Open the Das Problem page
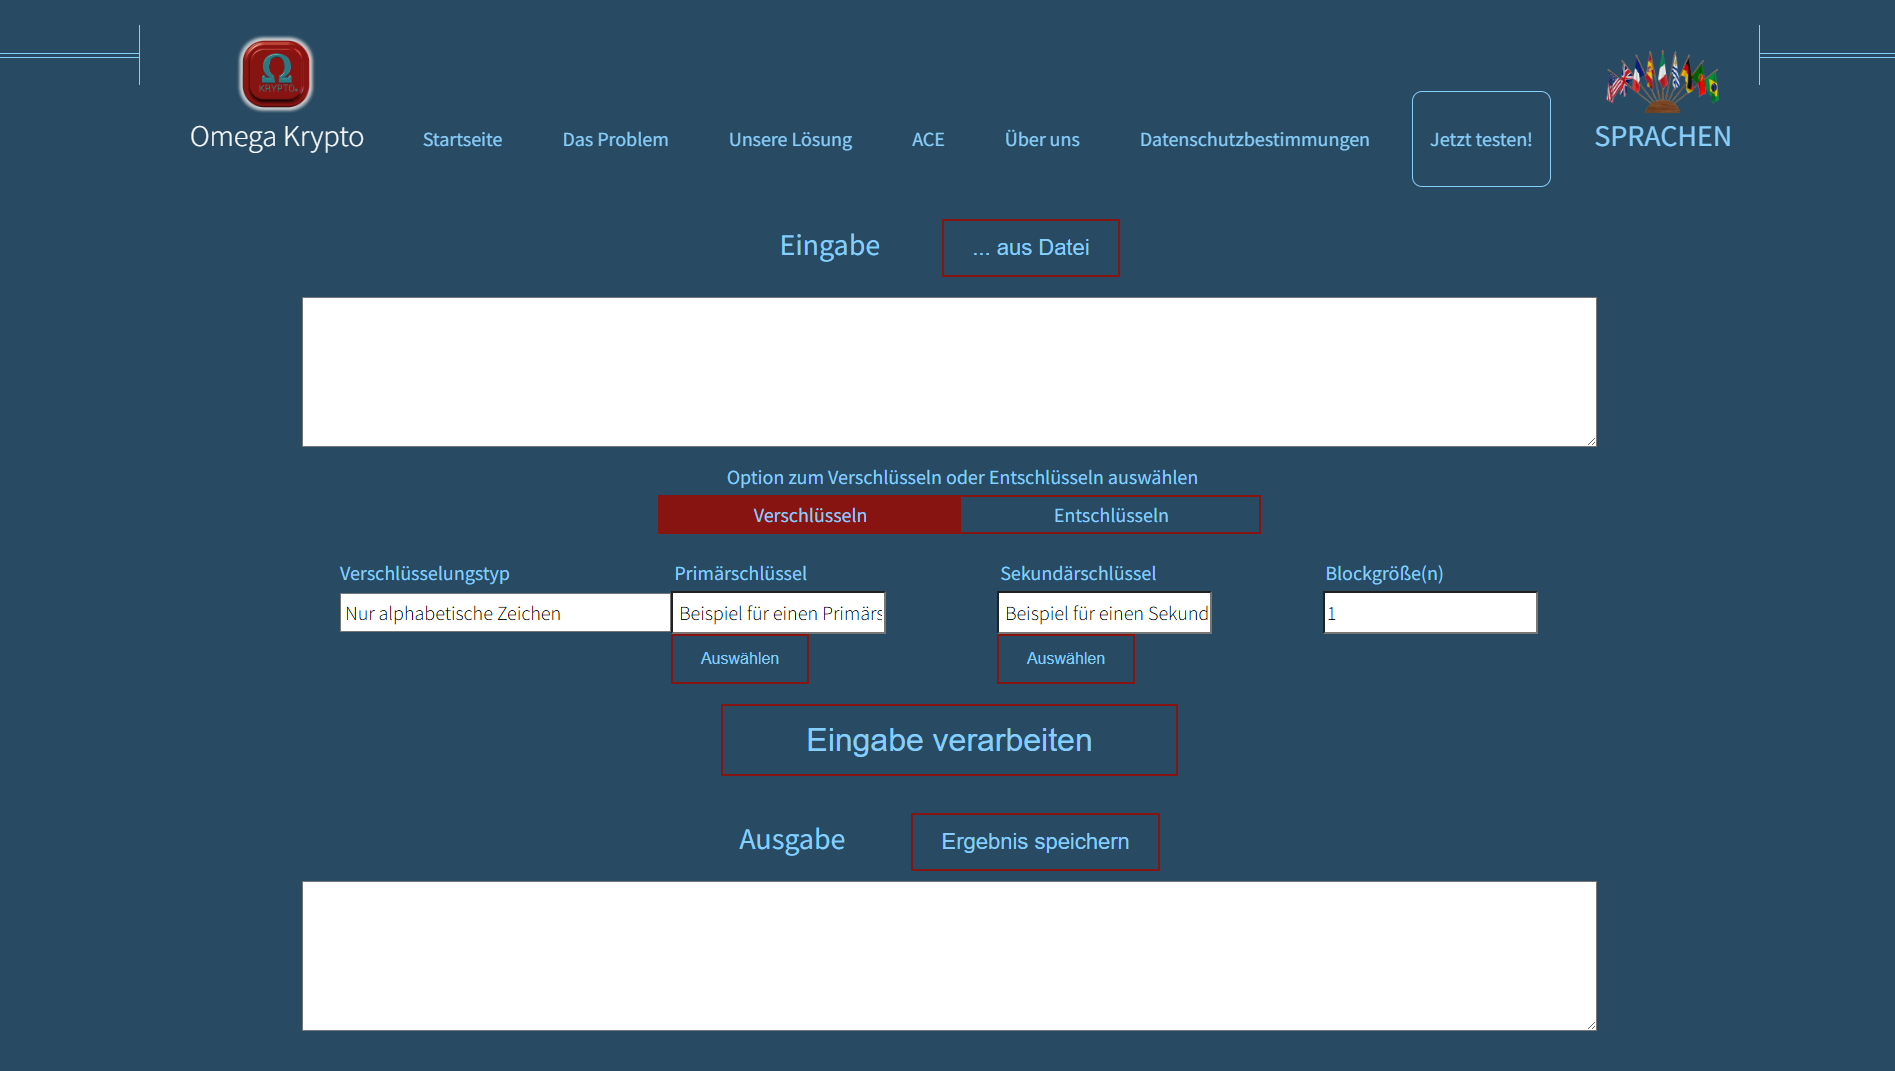 click(x=615, y=140)
